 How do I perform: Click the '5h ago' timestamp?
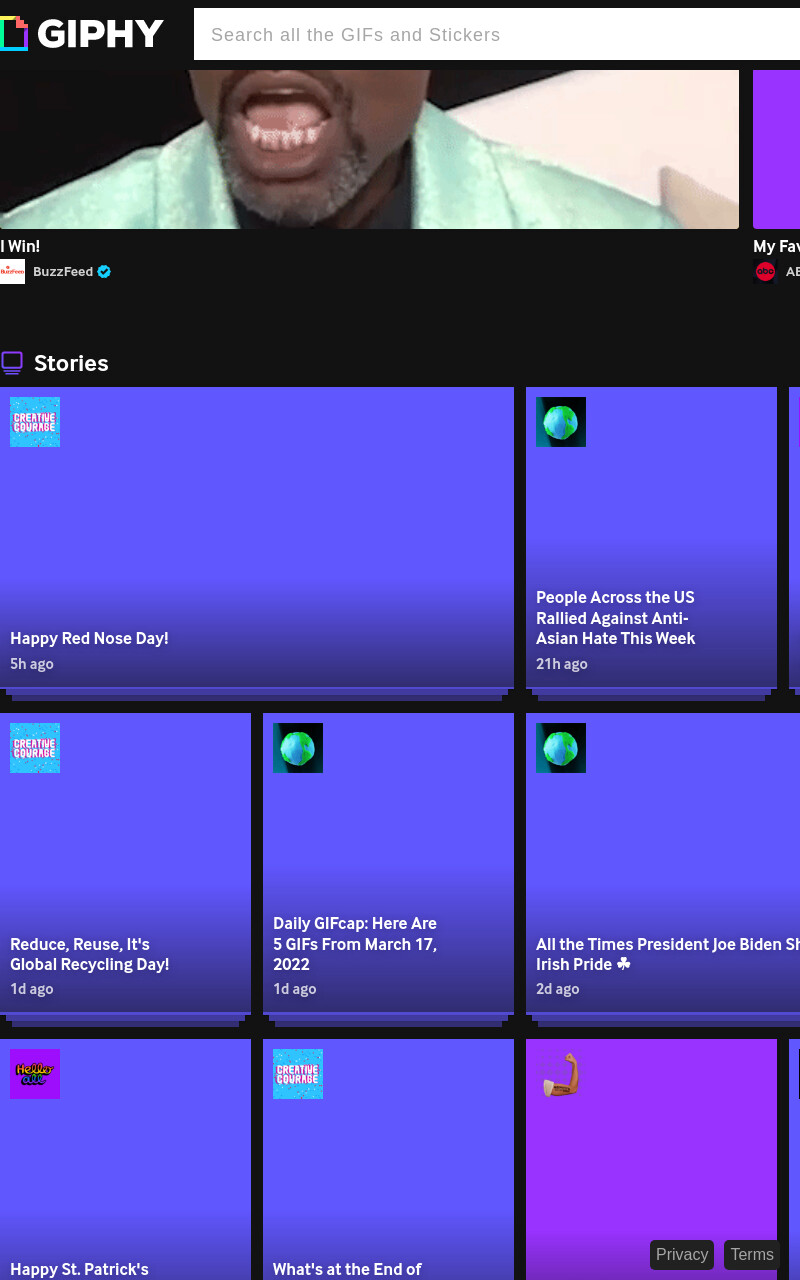32,664
